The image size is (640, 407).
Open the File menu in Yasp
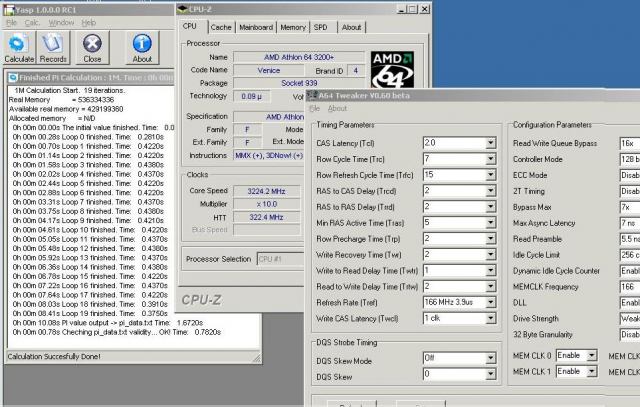(11, 22)
